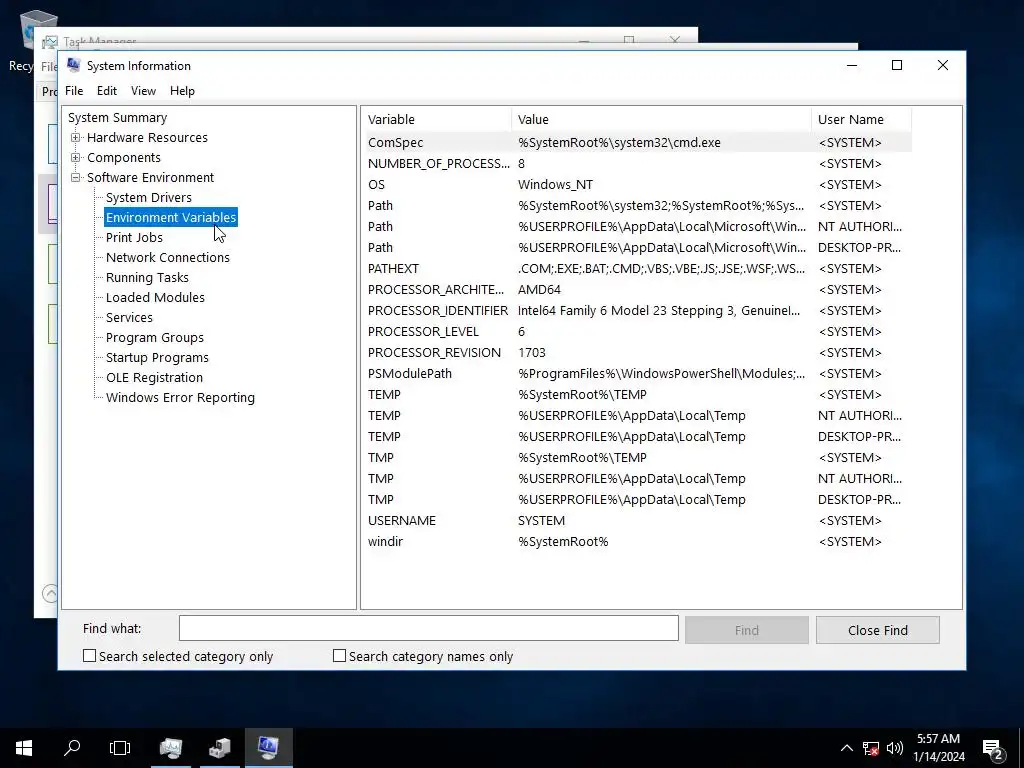Select Print Jobs tree item
The height and width of the screenshot is (768, 1024).
click(134, 238)
